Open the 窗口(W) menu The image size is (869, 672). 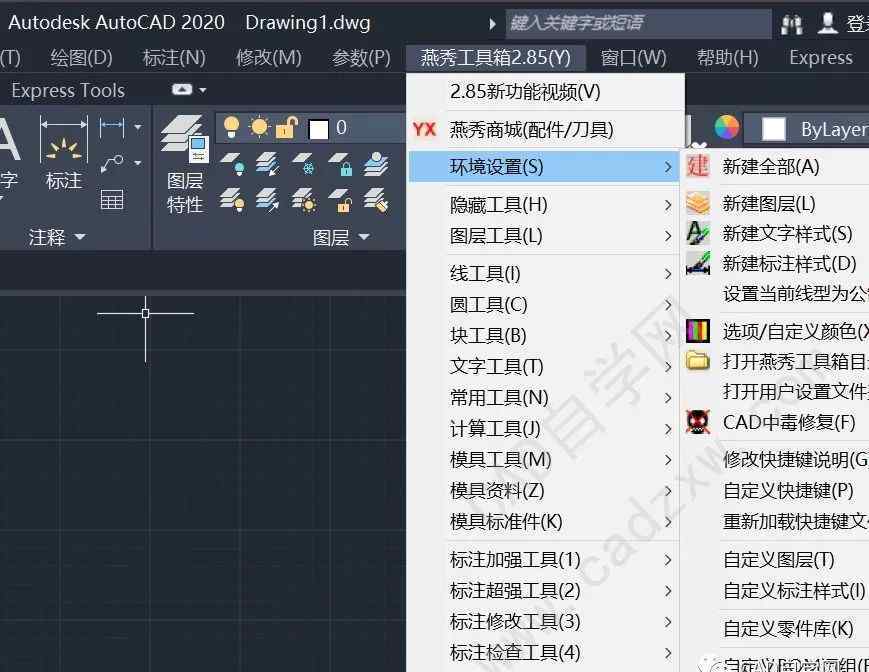633,58
